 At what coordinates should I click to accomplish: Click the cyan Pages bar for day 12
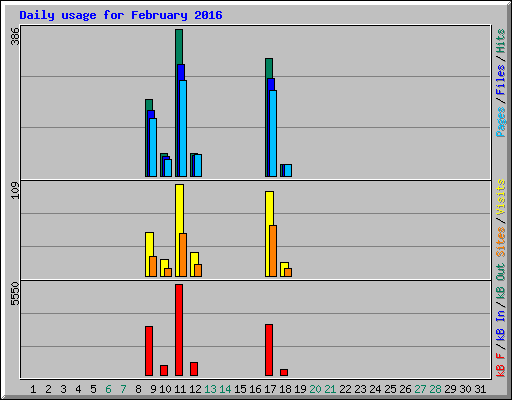(198, 165)
